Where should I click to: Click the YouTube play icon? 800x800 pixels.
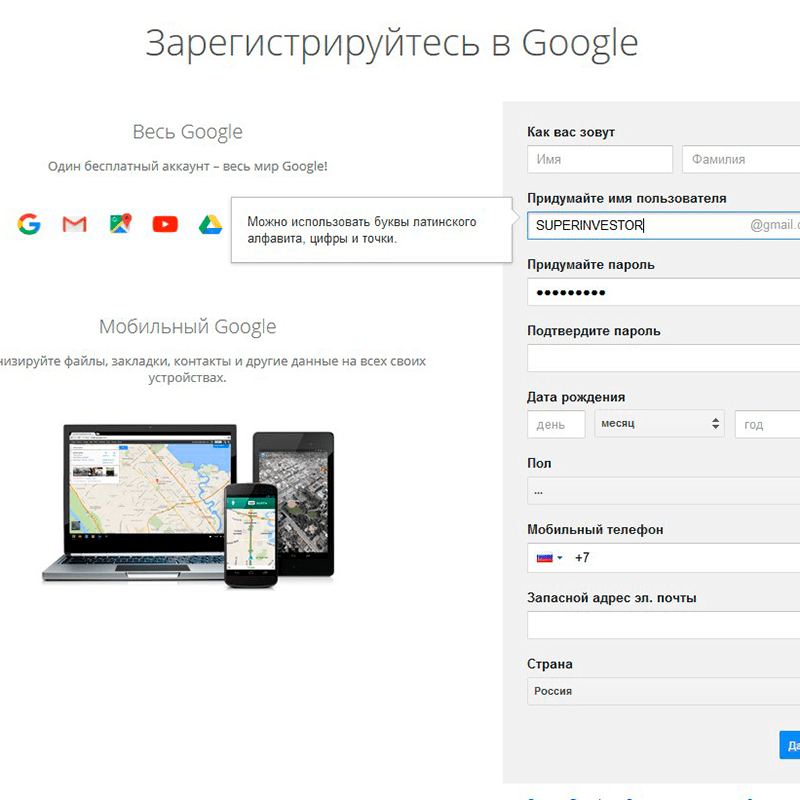tap(165, 224)
